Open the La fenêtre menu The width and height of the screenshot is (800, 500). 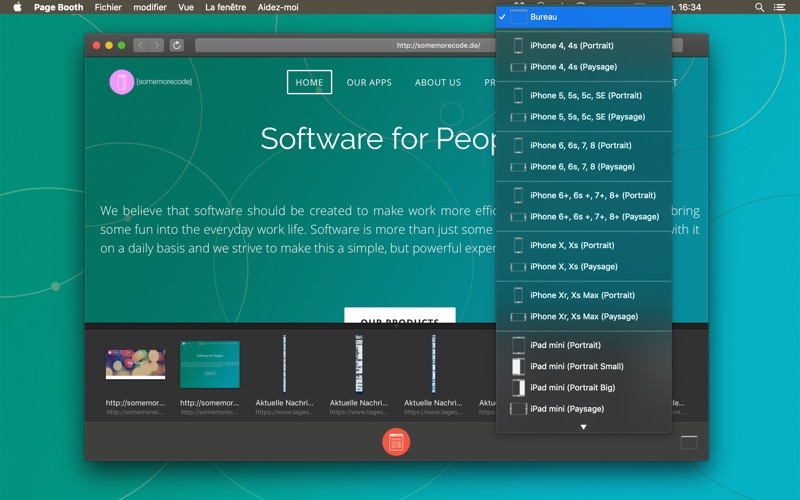(x=225, y=7)
